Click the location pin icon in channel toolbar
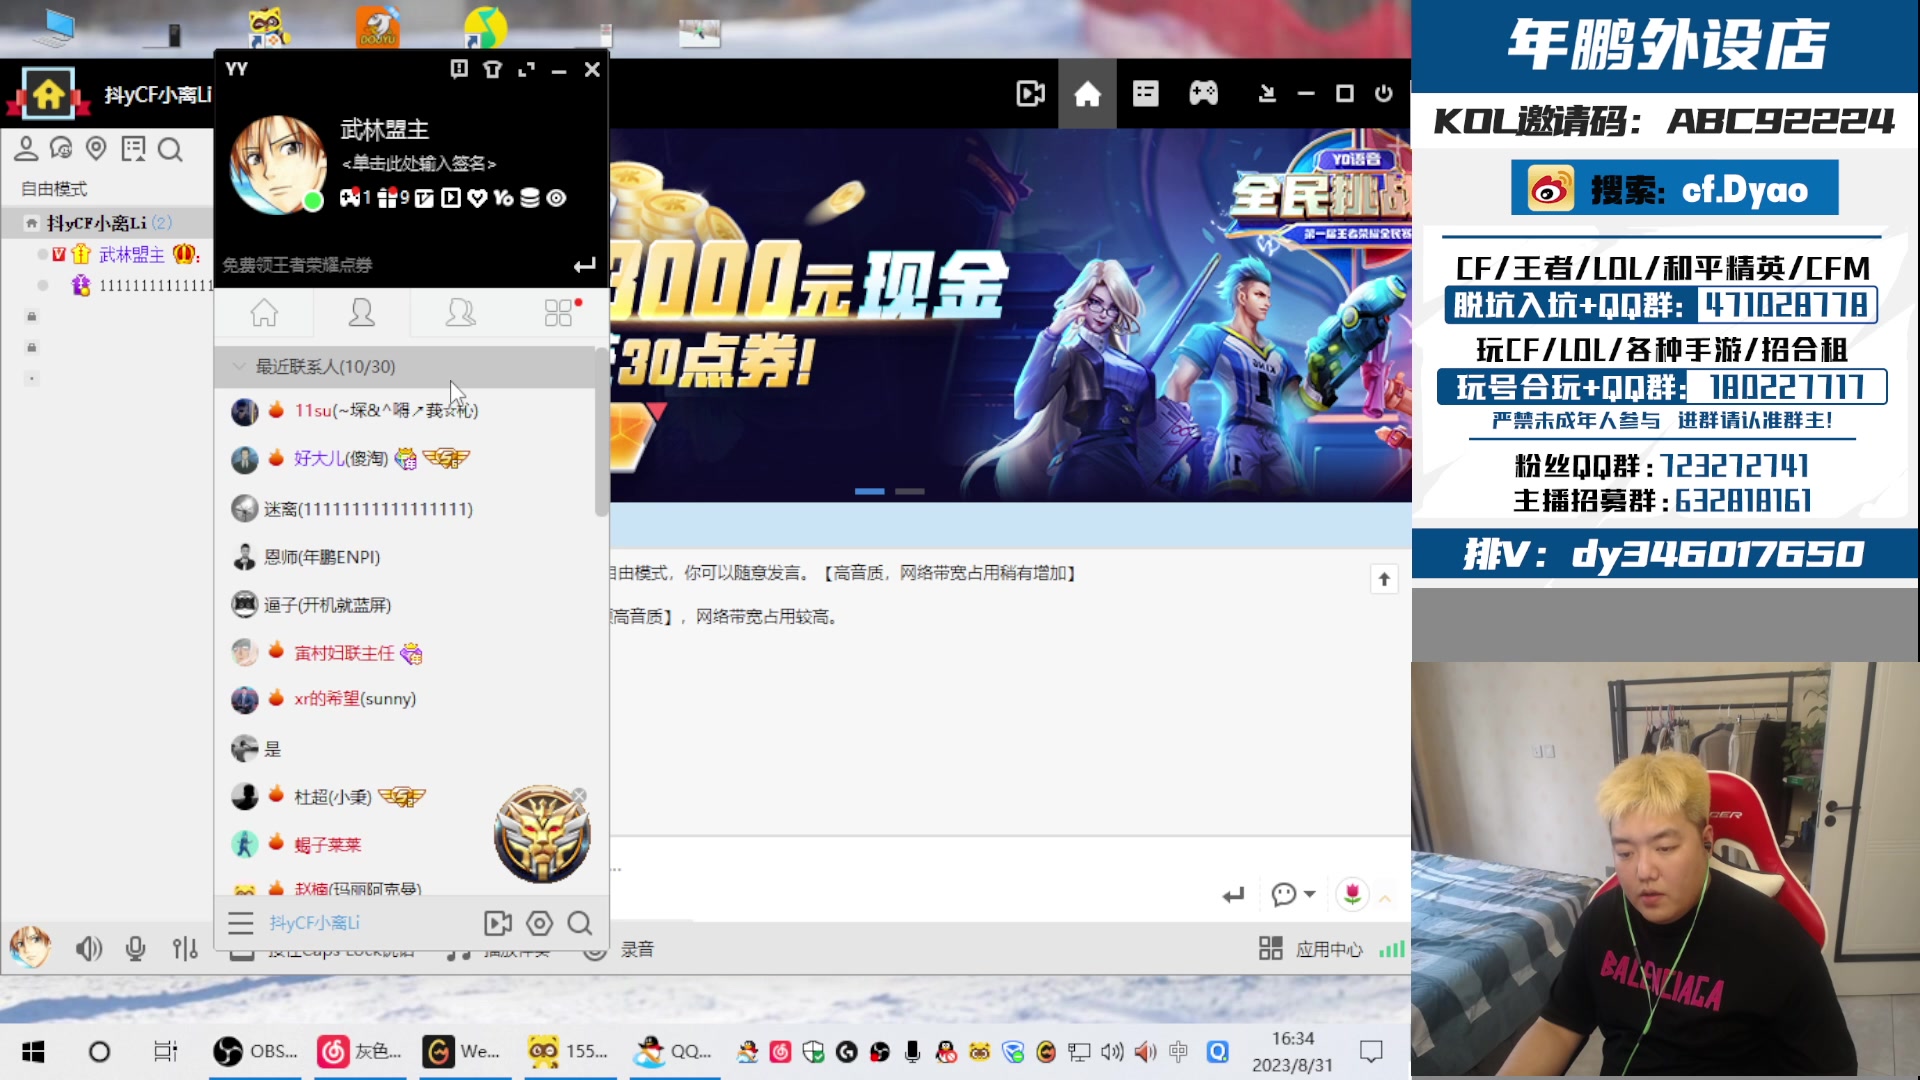 click(96, 149)
